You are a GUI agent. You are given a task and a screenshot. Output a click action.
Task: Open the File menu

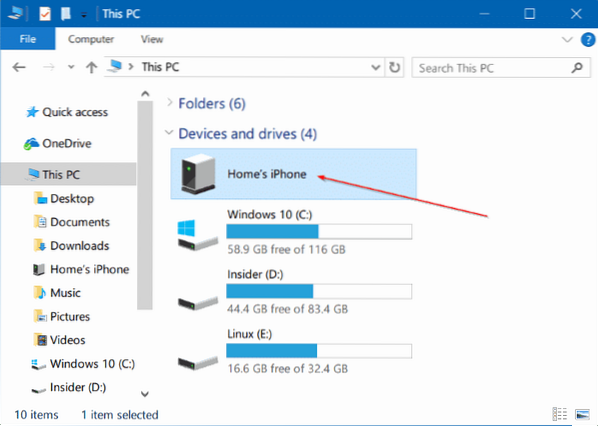(x=28, y=39)
